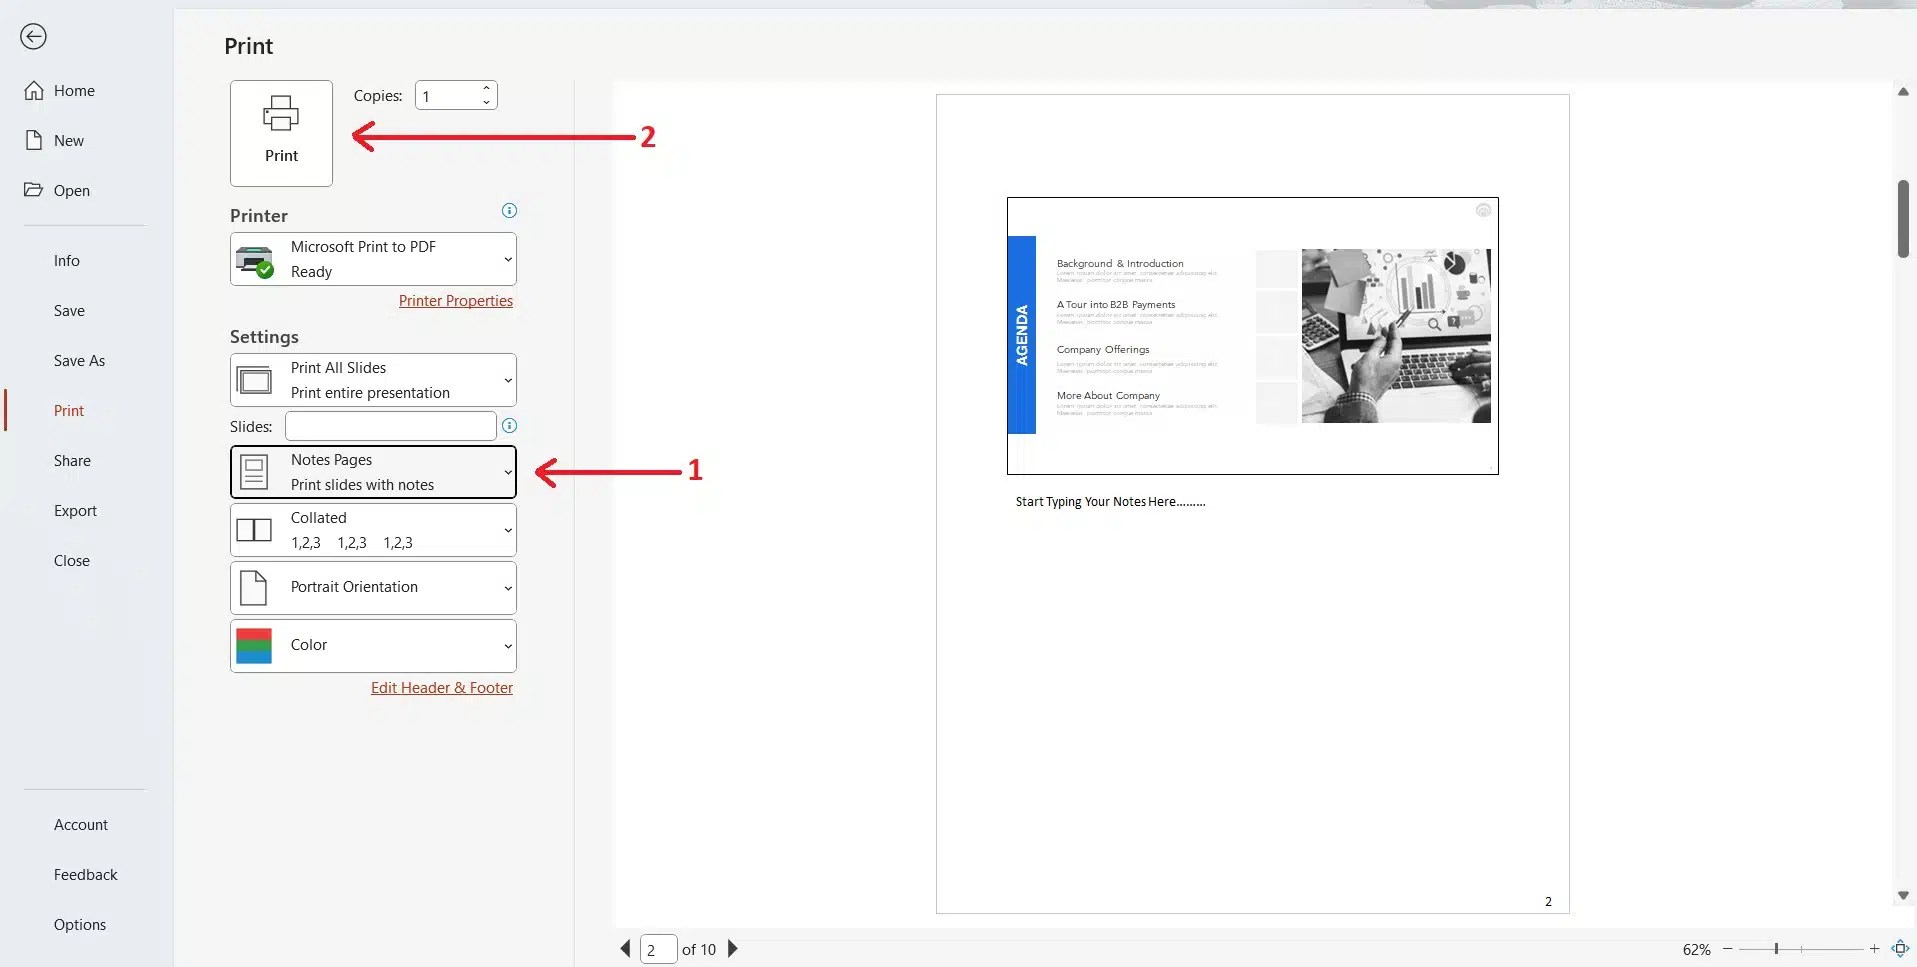Select Home in the sidebar

point(73,89)
